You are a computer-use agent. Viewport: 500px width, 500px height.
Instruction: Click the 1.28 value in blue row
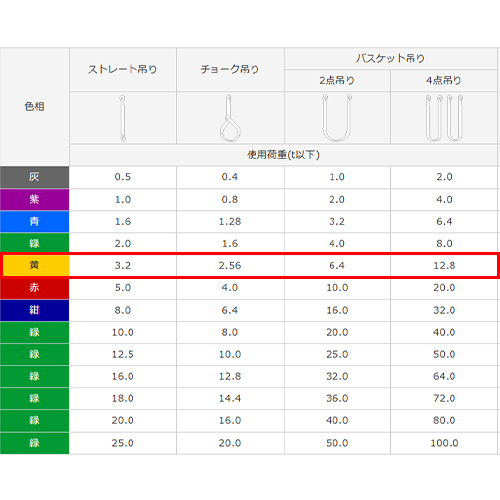(230, 221)
